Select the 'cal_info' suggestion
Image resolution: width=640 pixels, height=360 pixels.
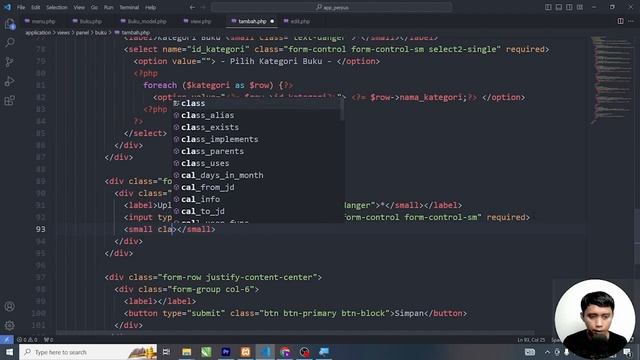pos(258,199)
